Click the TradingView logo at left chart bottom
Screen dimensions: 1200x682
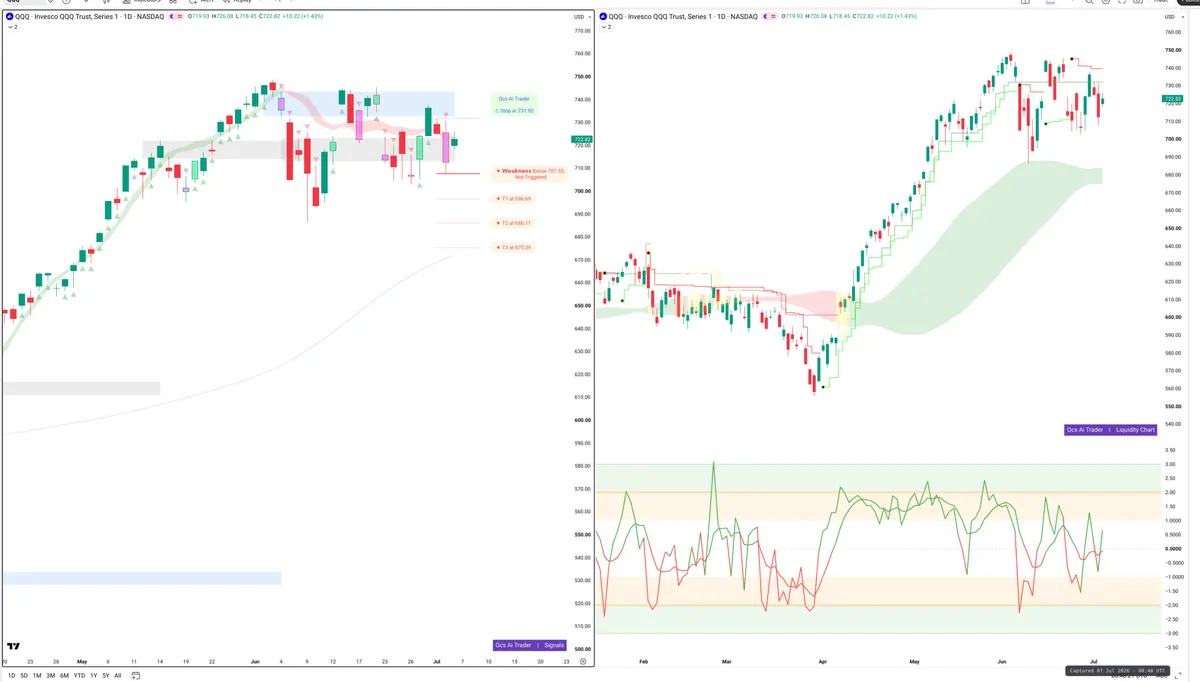tap(13, 647)
